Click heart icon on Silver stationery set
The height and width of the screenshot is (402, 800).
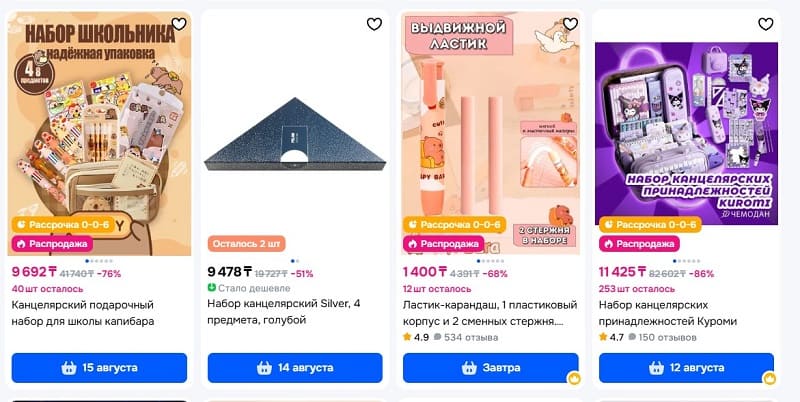point(374,23)
